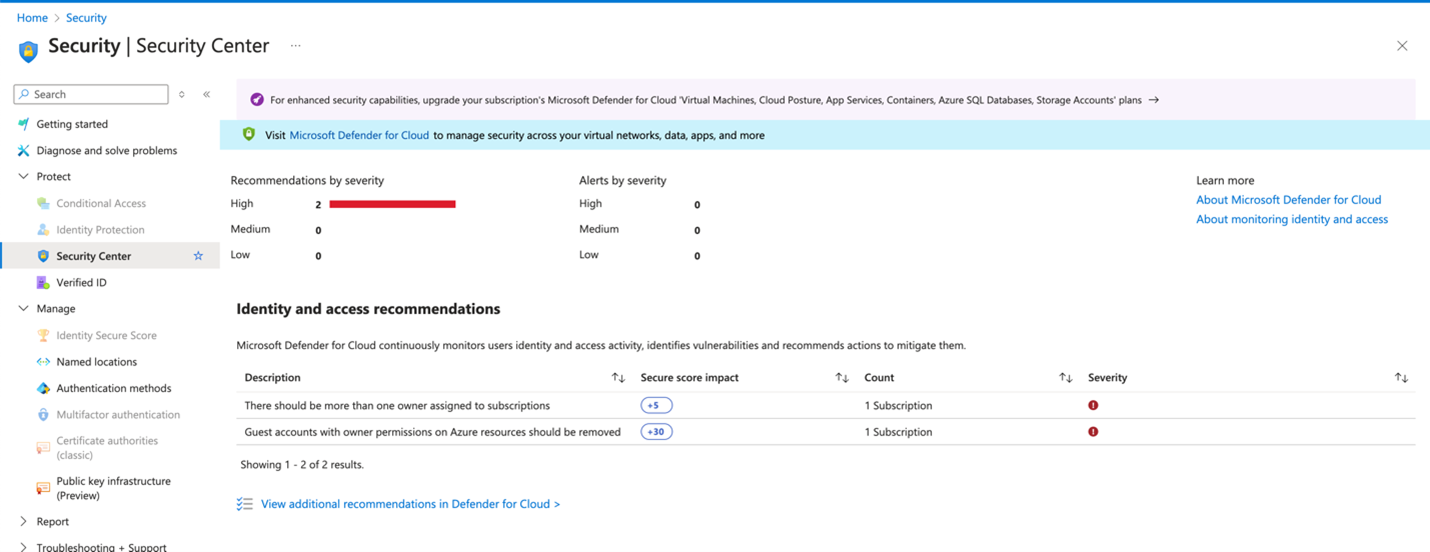
Task: Click the Verified ID icon
Action: click(x=43, y=283)
